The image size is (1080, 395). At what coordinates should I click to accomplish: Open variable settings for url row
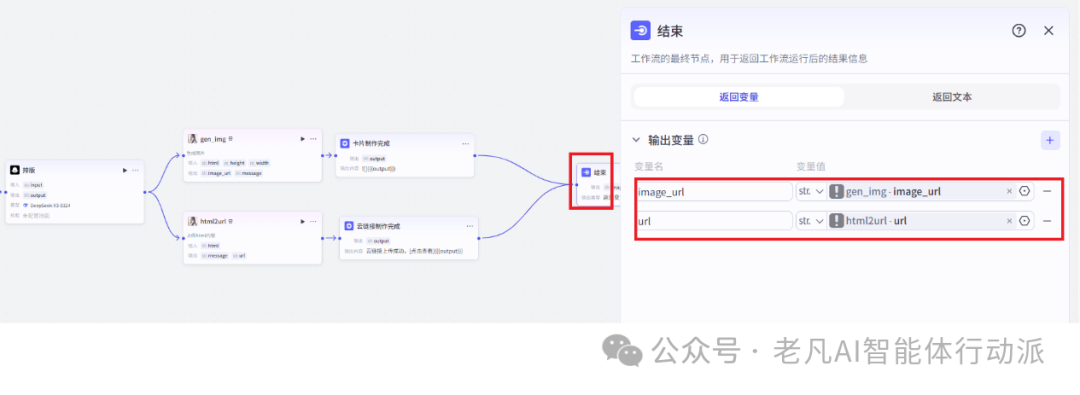1025,221
